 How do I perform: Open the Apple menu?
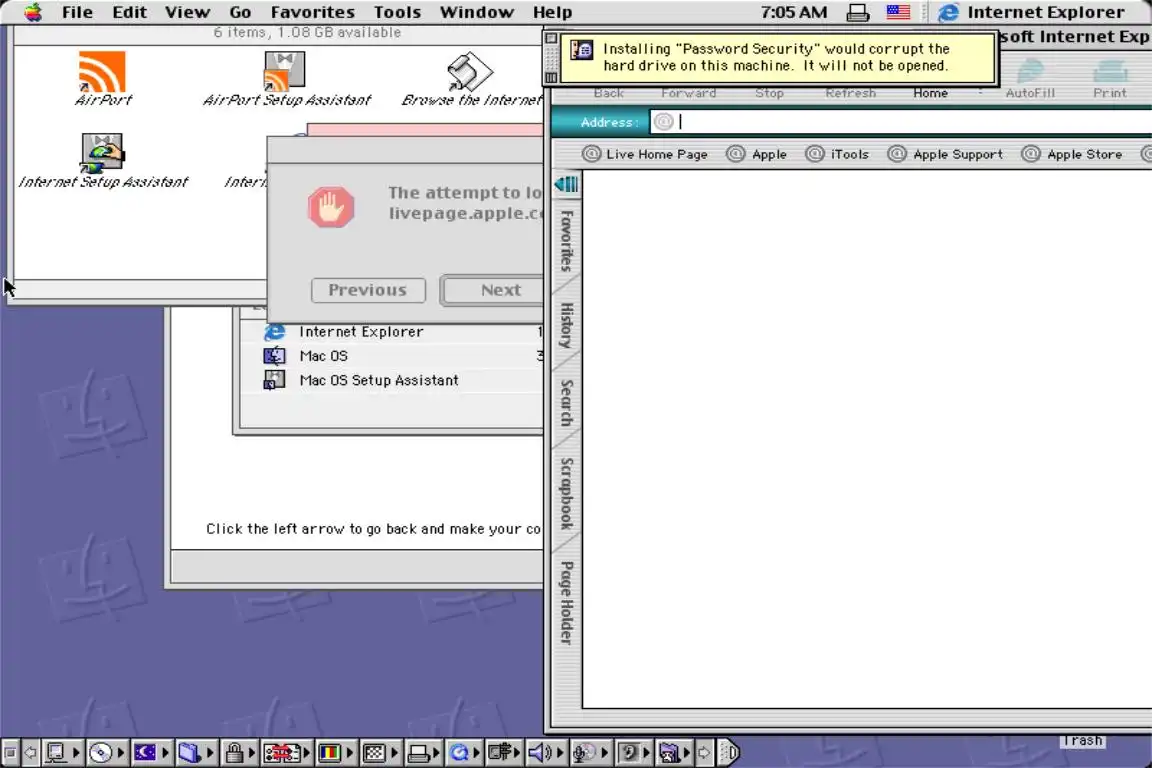(33, 12)
